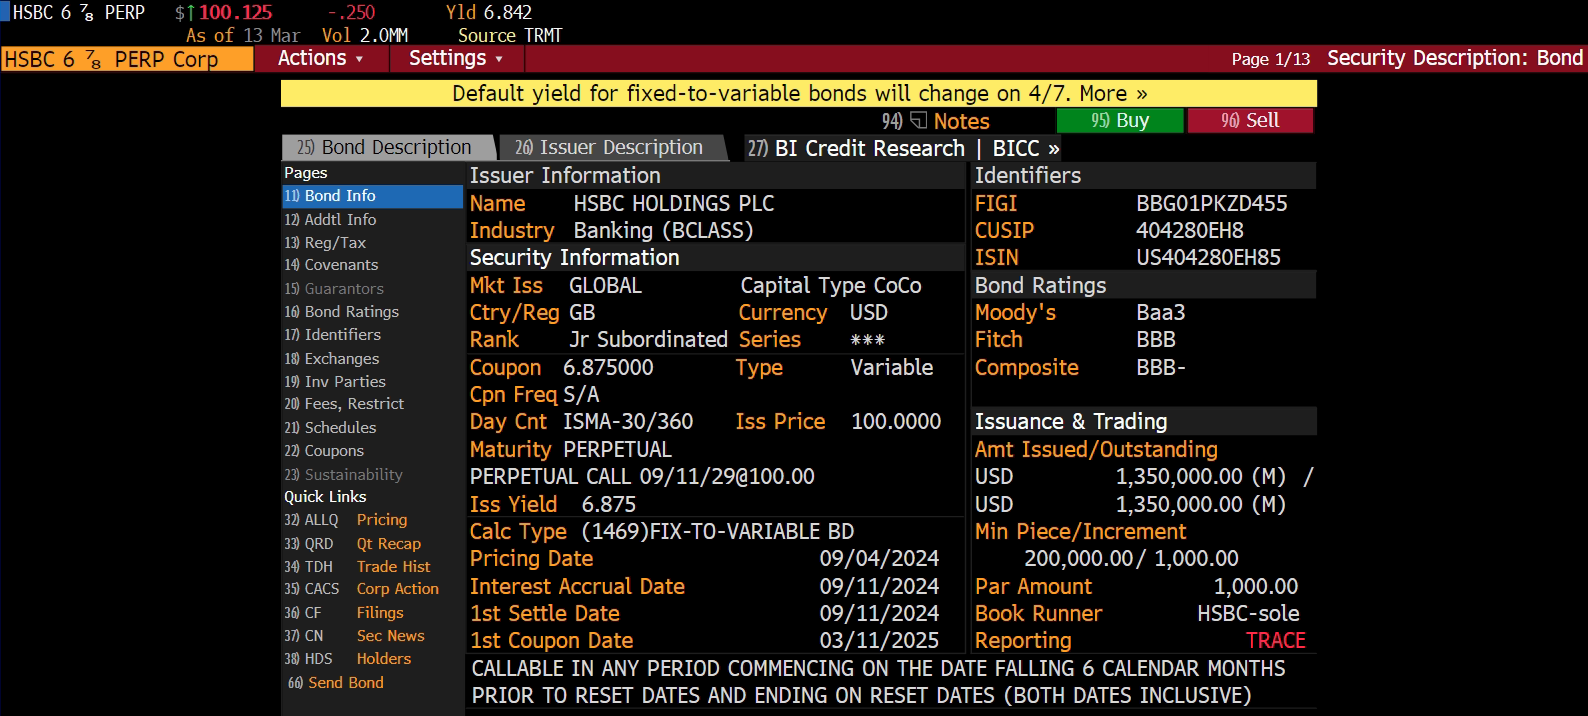Click the Name label in Issuer Information
Viewport: 1588px width, 716px height.
point(497,203)
